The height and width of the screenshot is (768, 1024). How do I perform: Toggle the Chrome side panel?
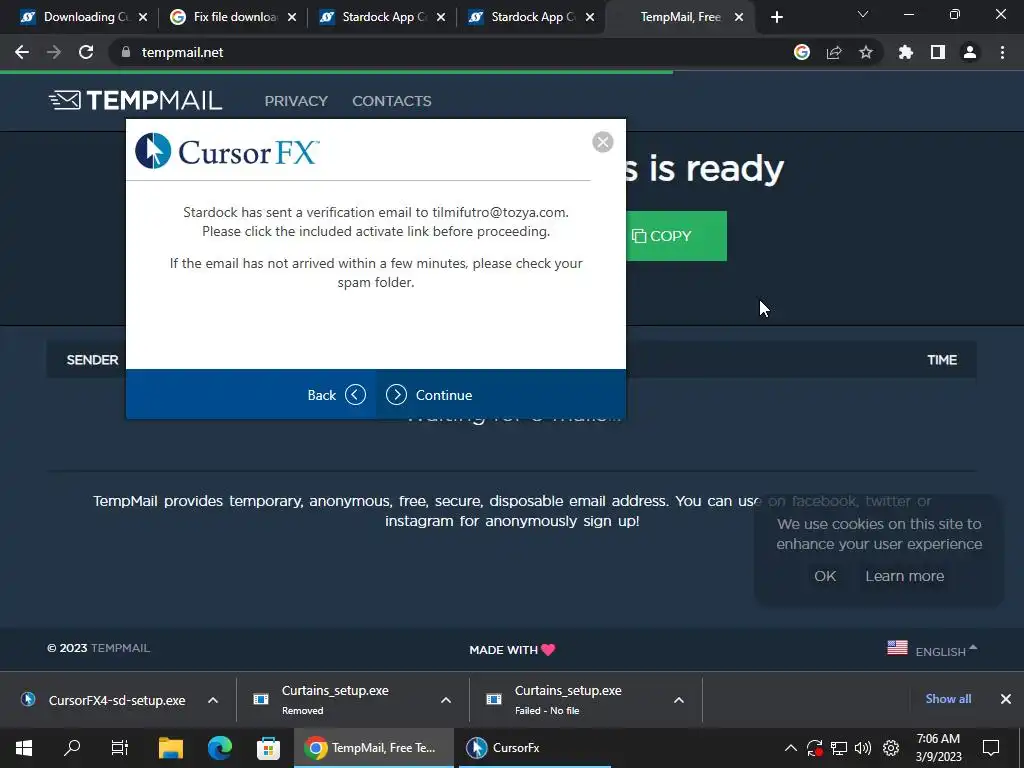938,52
